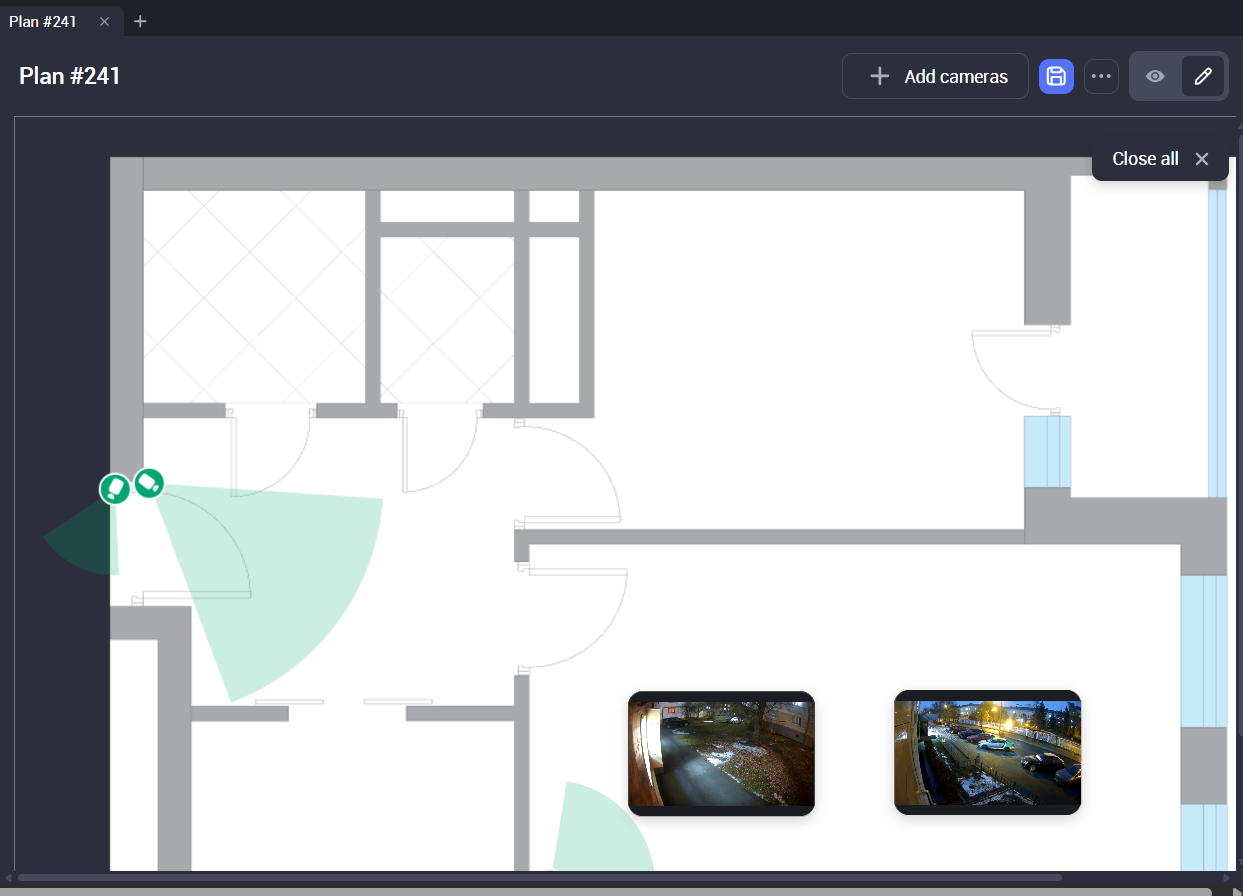
Task: Open the parking lot camera preview thumbnail
Action: (987, 752)
